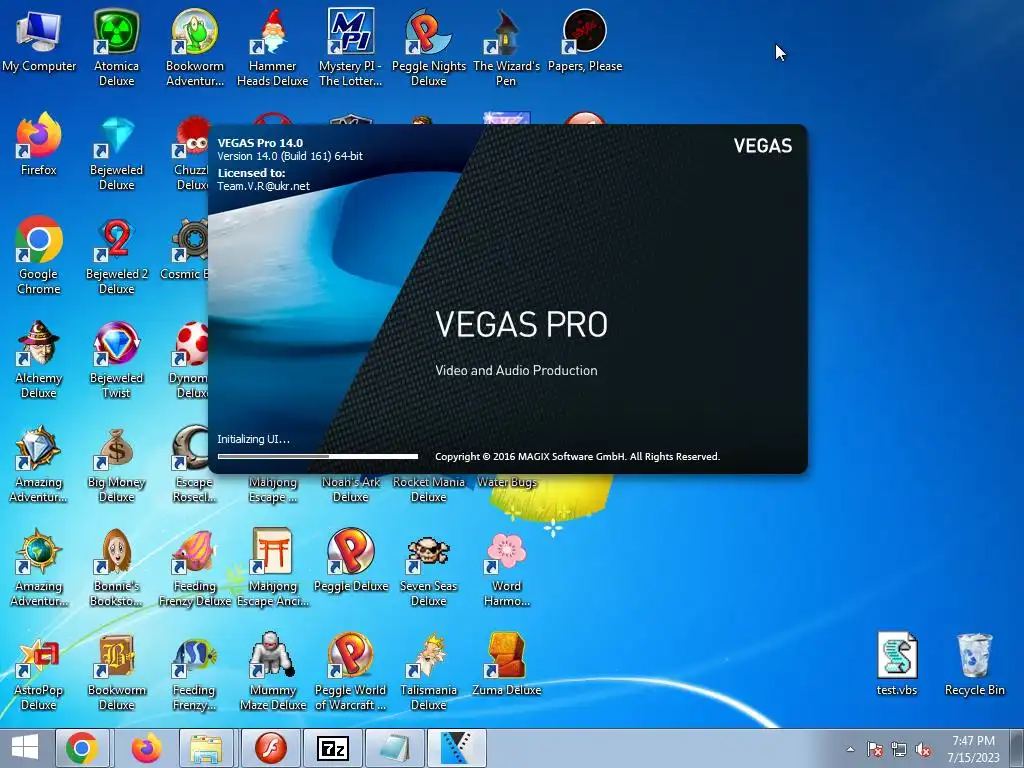Select the Firefox desktop shortcut

point(39,145)
